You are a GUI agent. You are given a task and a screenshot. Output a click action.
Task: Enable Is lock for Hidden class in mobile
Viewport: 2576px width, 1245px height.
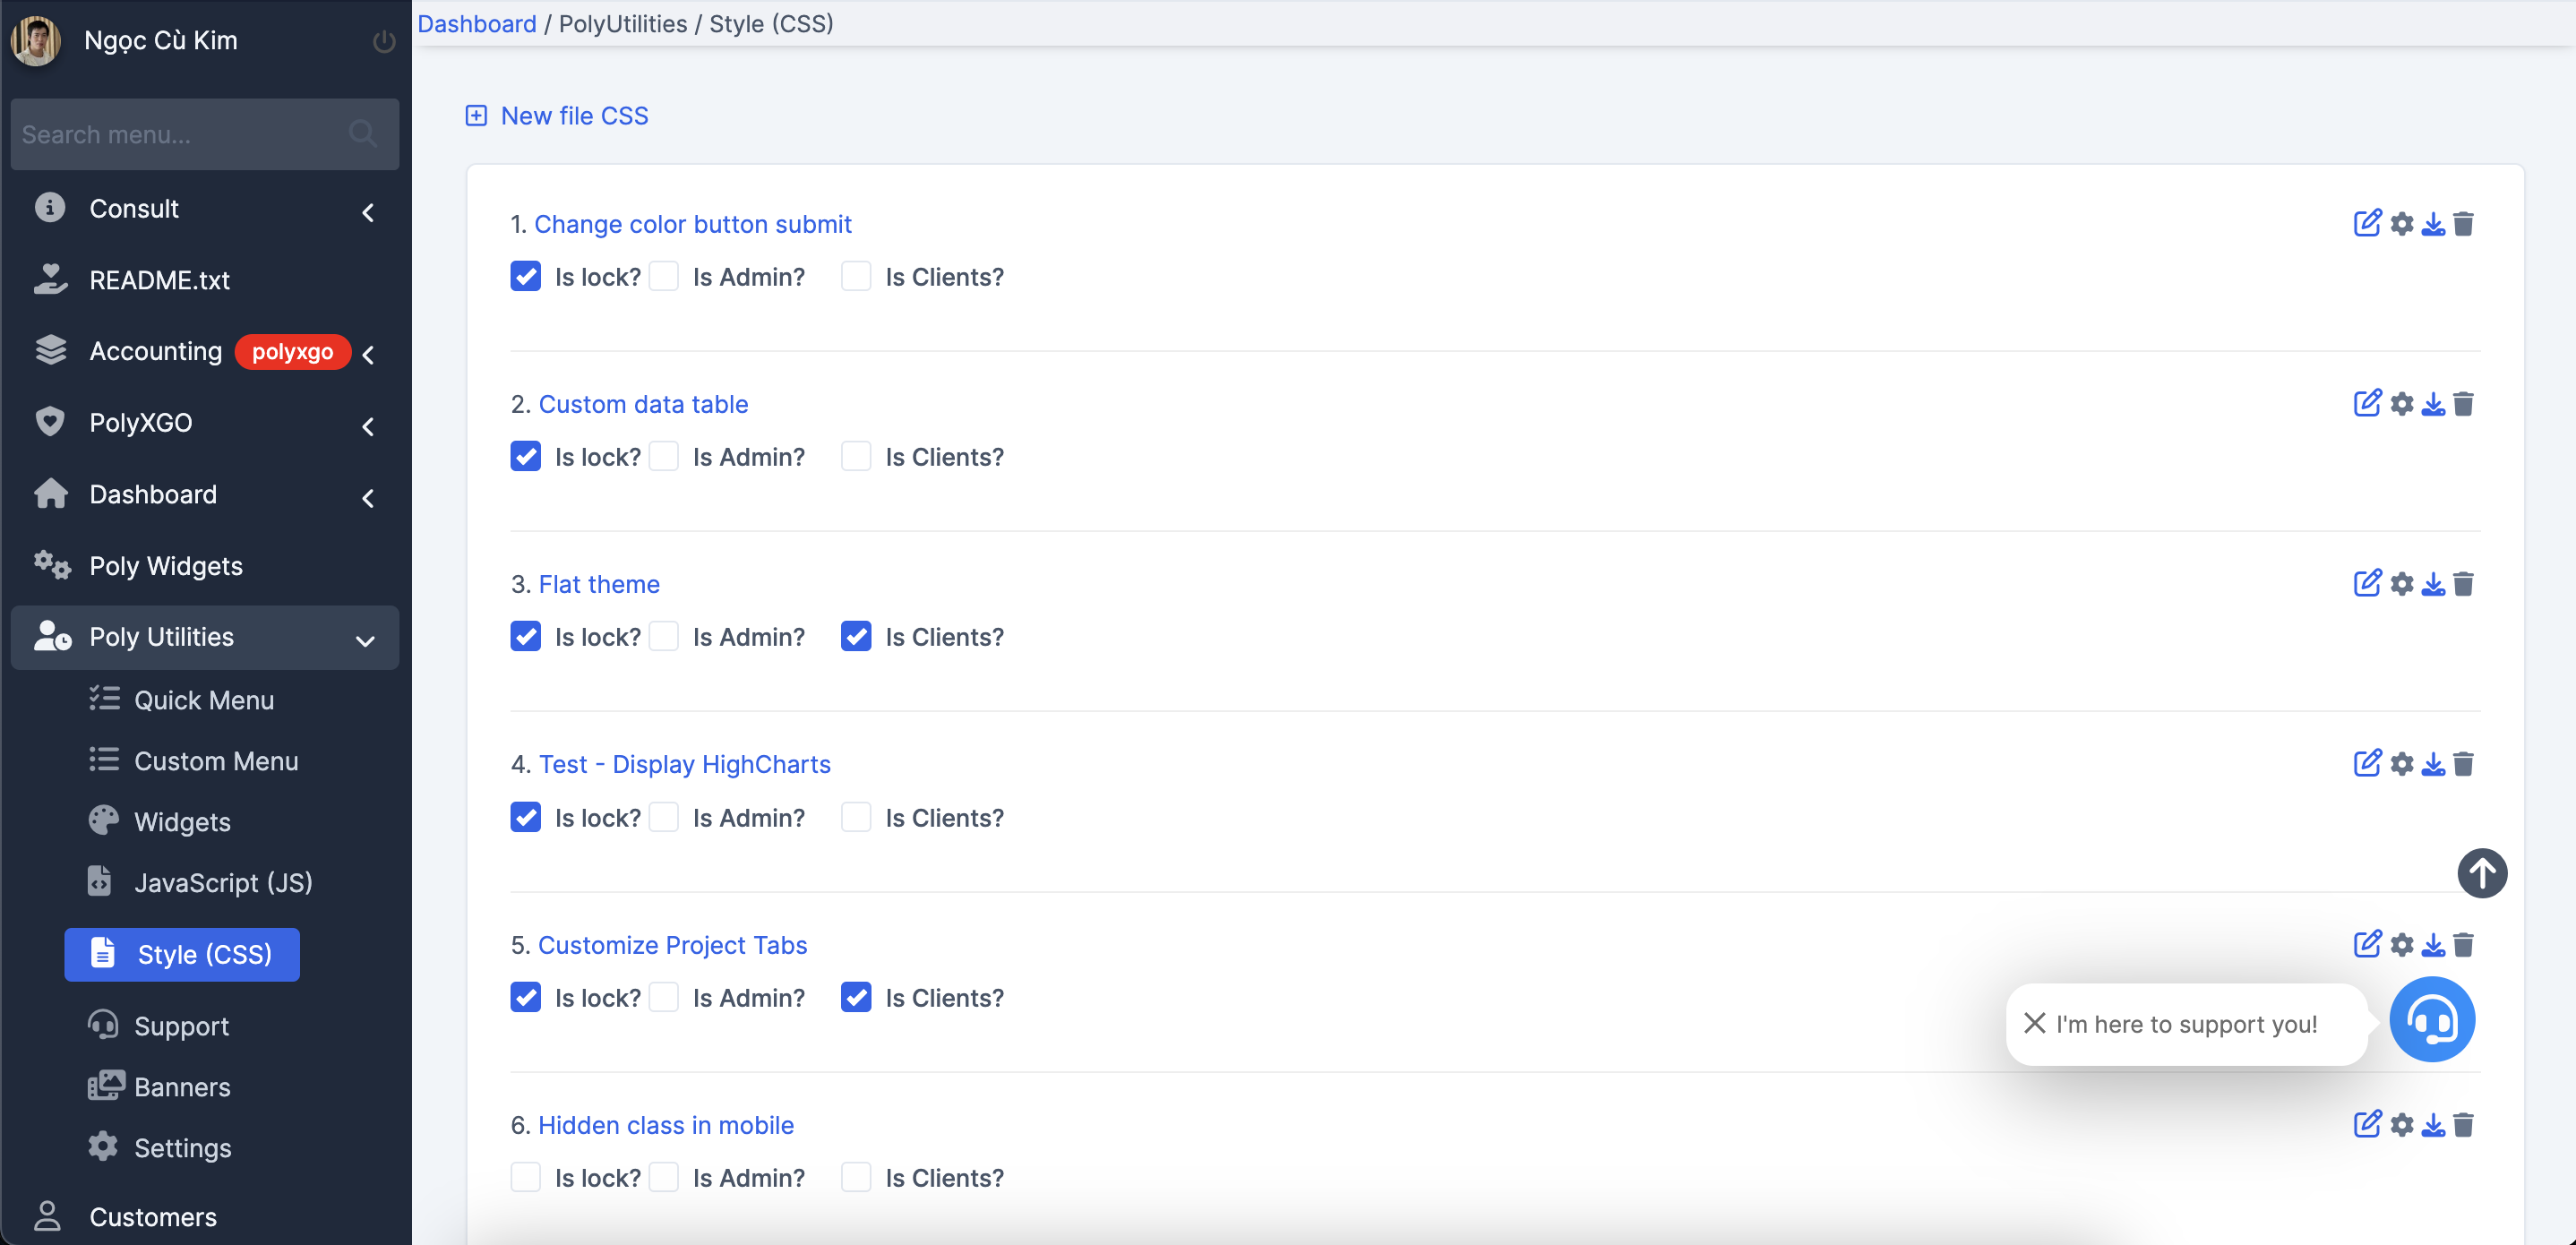click(x=526, y=1177)
